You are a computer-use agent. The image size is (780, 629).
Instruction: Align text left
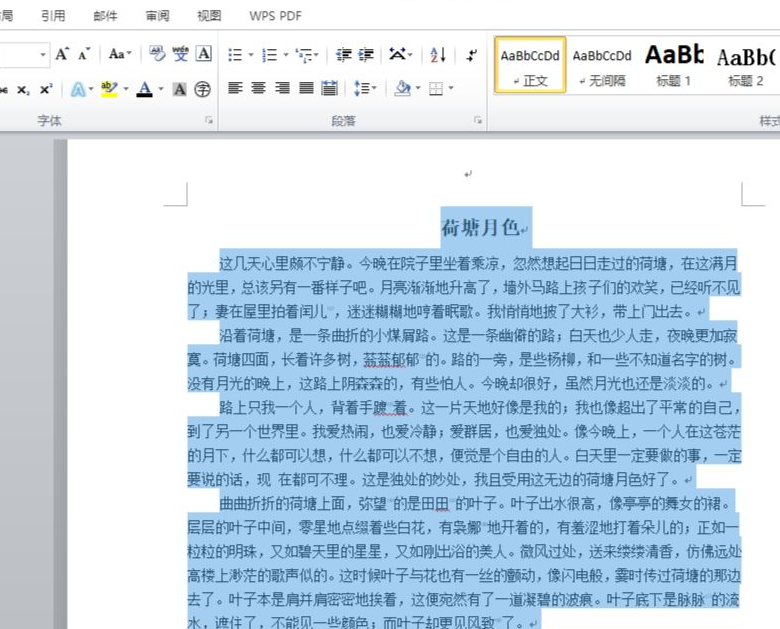point(235,88)
